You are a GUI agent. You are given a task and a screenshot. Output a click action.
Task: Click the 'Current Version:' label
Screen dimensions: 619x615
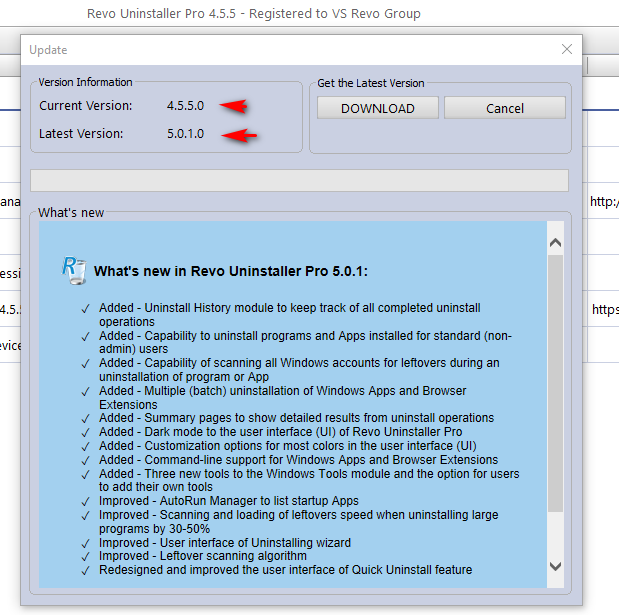[86, 106]
